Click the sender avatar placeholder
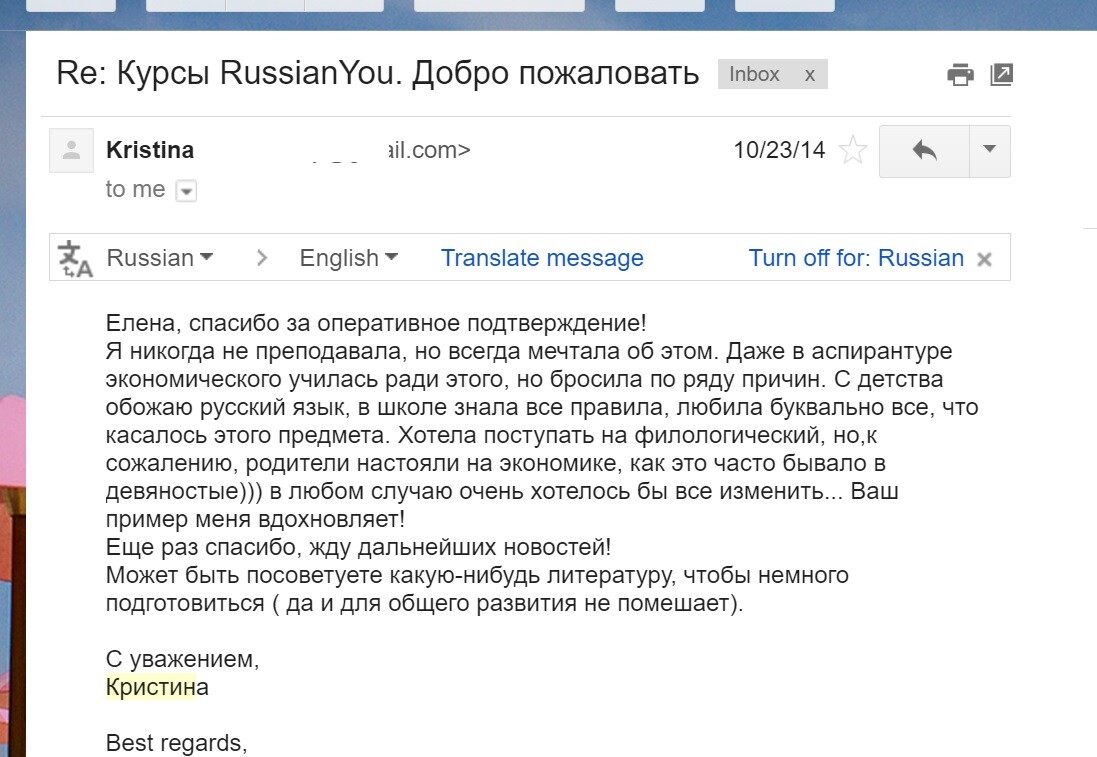 click(71, 150)
